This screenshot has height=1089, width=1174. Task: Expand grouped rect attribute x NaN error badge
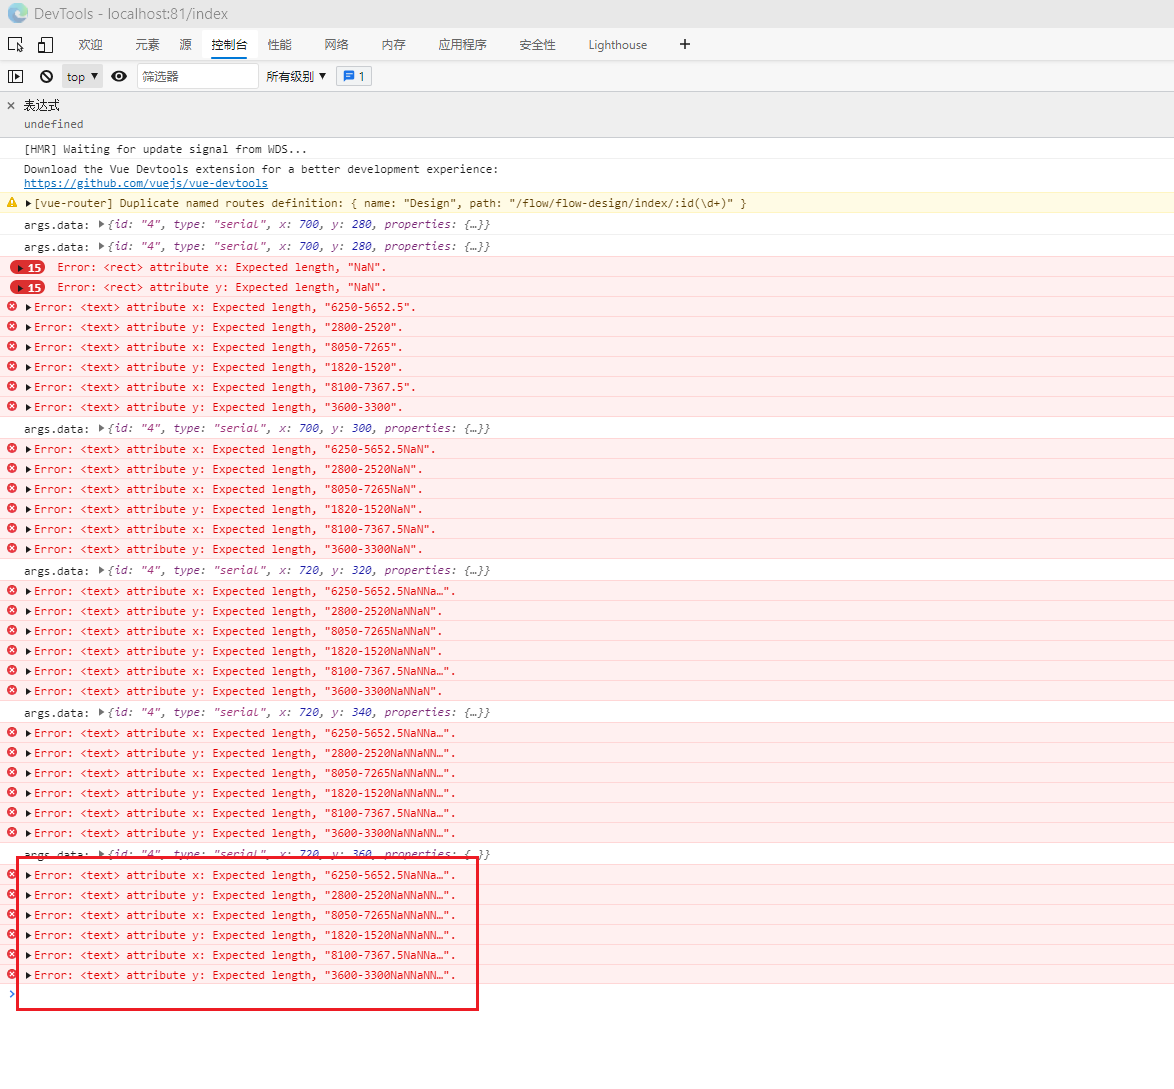click(28, 267)
